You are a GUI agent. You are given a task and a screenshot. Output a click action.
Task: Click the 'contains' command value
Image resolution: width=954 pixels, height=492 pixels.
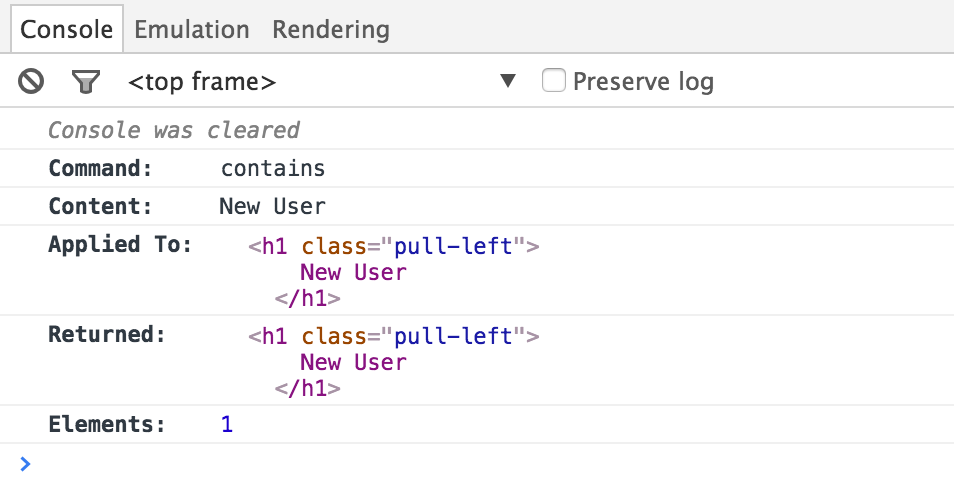point(273,168)
